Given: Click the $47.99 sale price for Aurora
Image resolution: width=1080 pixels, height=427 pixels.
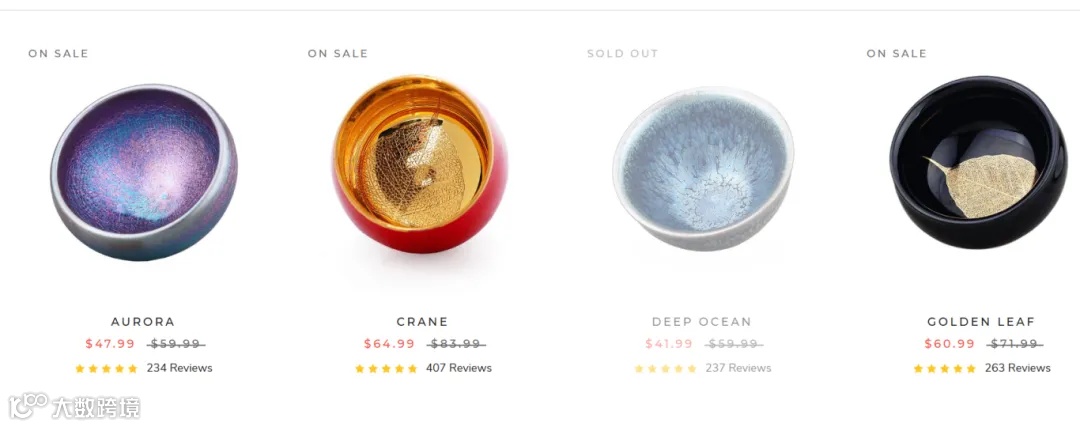Looking at the screenshot, I should (110, 344).
